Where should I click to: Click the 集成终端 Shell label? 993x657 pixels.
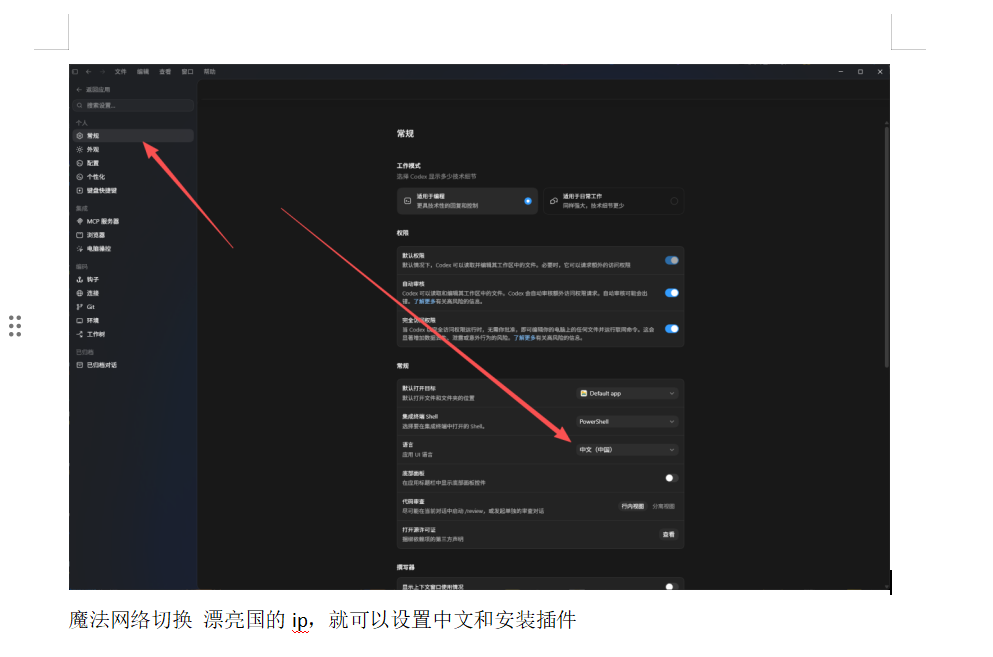[420, 417]
